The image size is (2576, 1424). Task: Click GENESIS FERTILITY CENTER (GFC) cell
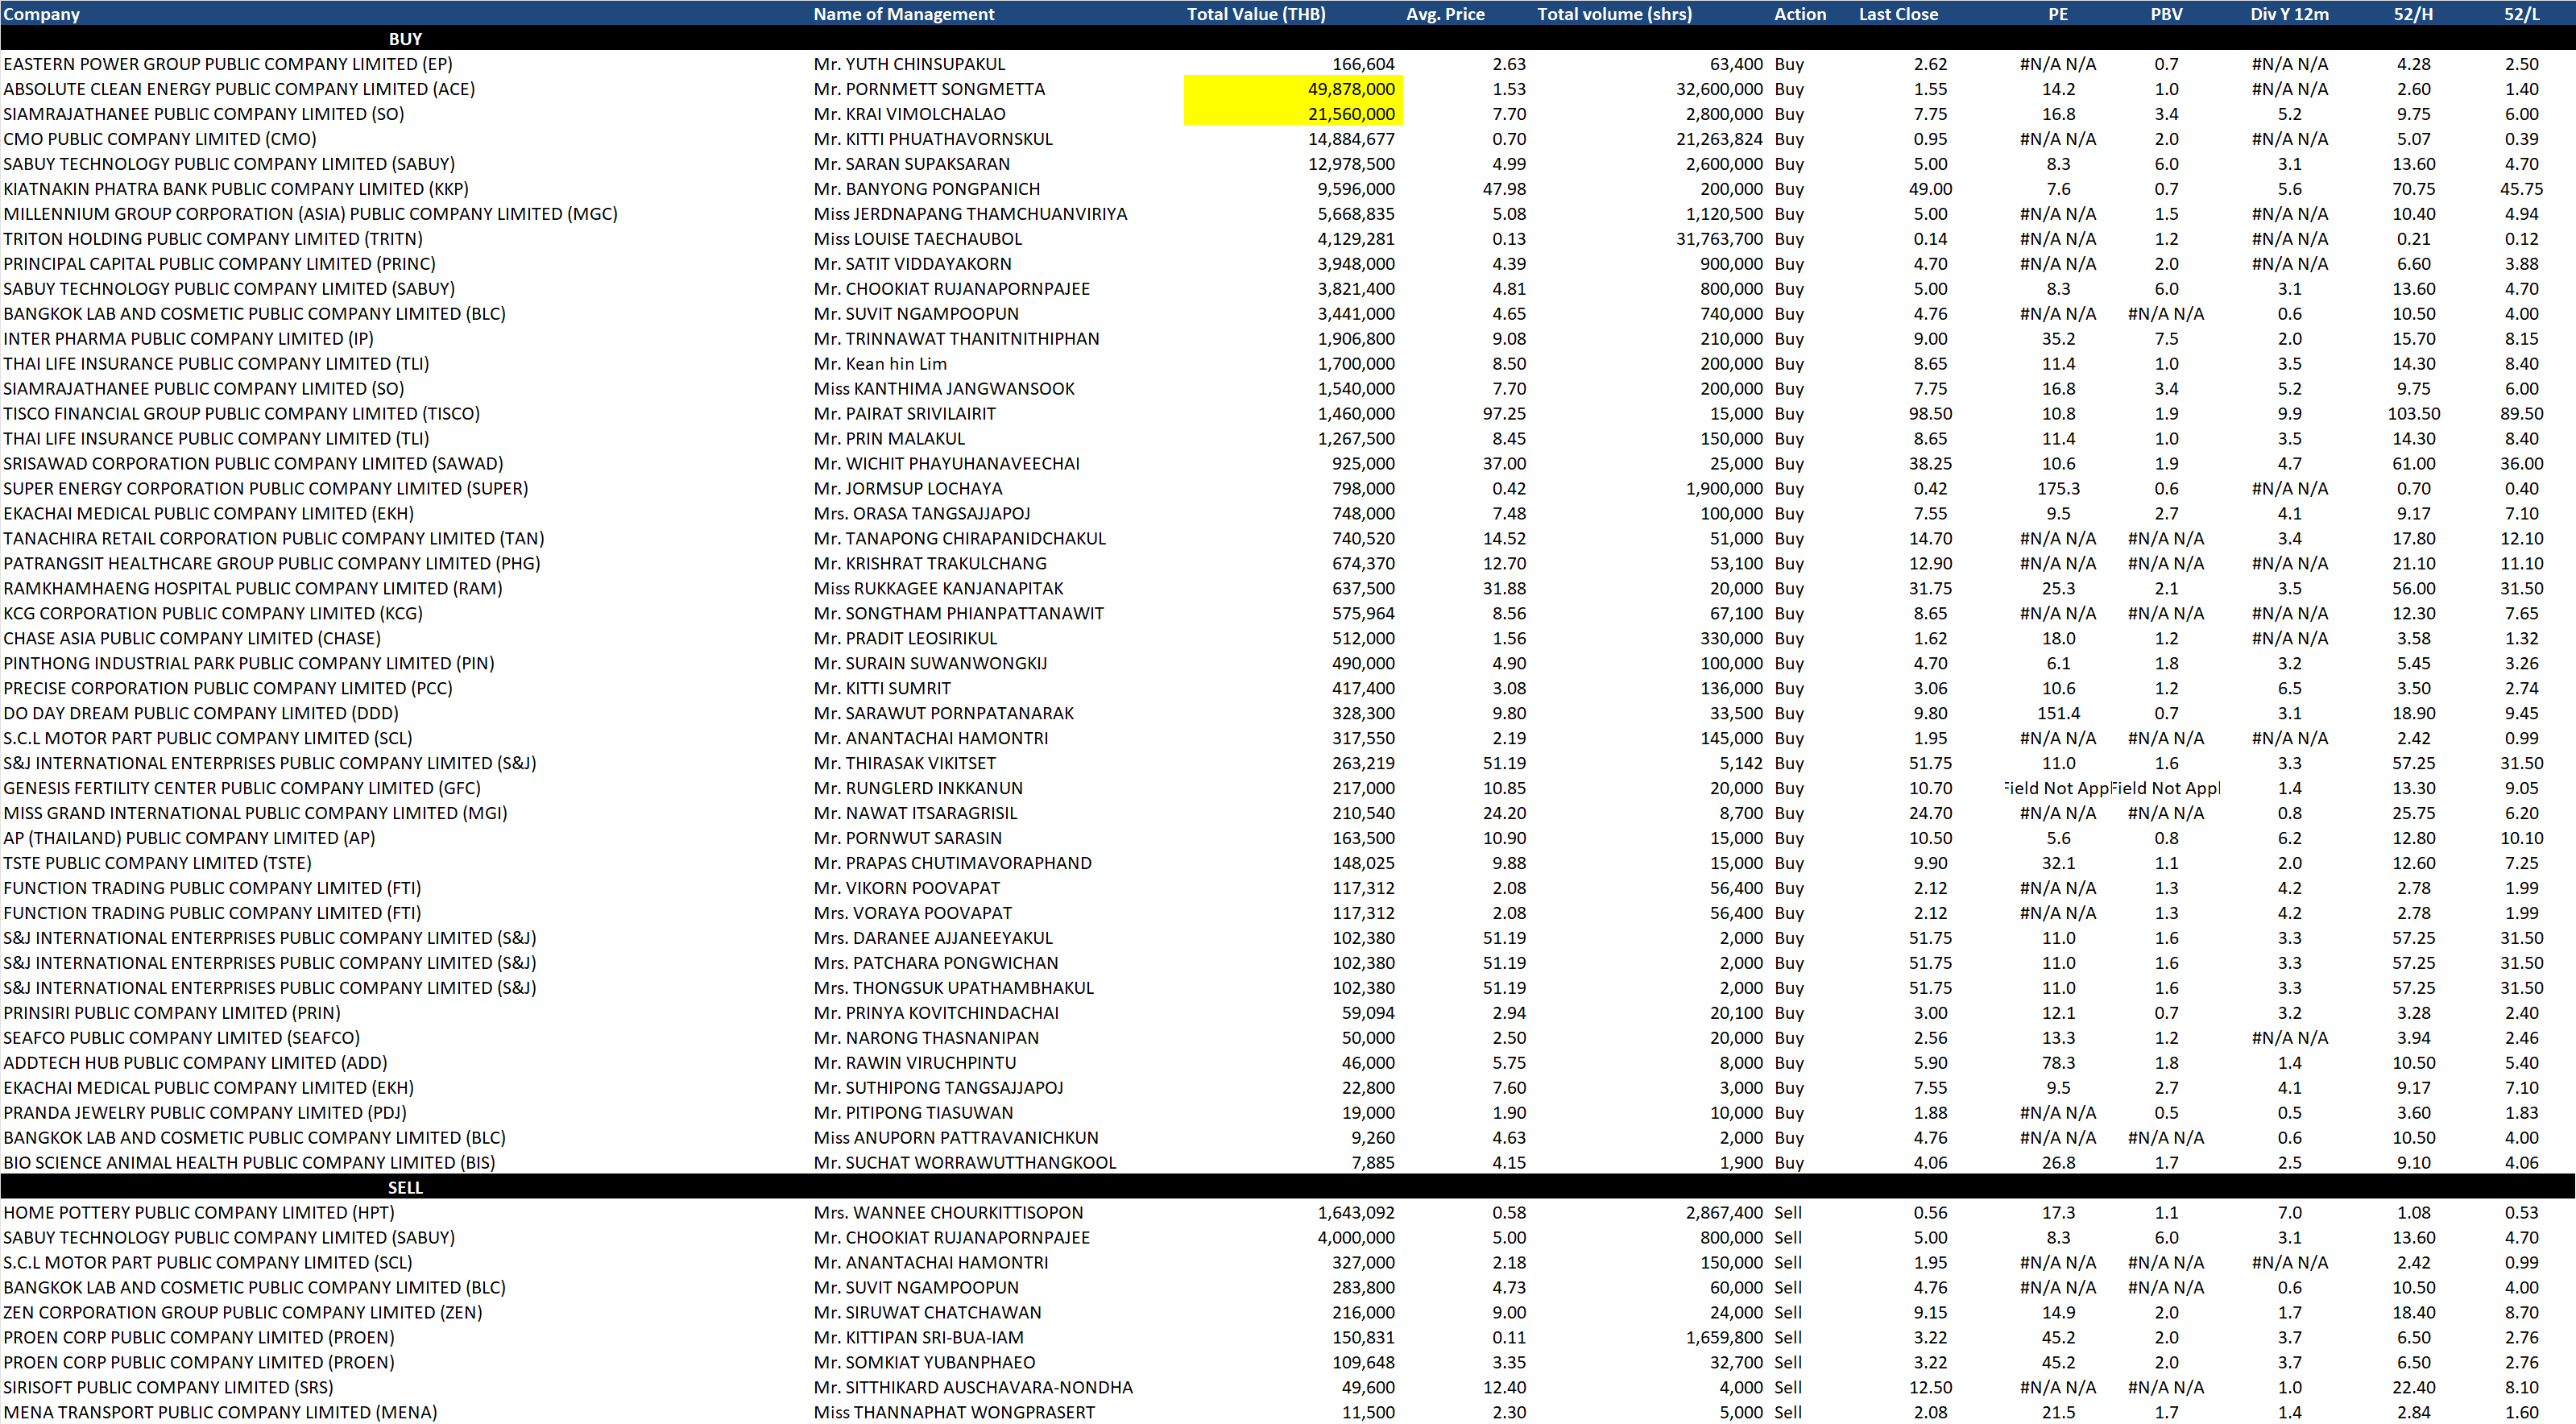(241, 789)
